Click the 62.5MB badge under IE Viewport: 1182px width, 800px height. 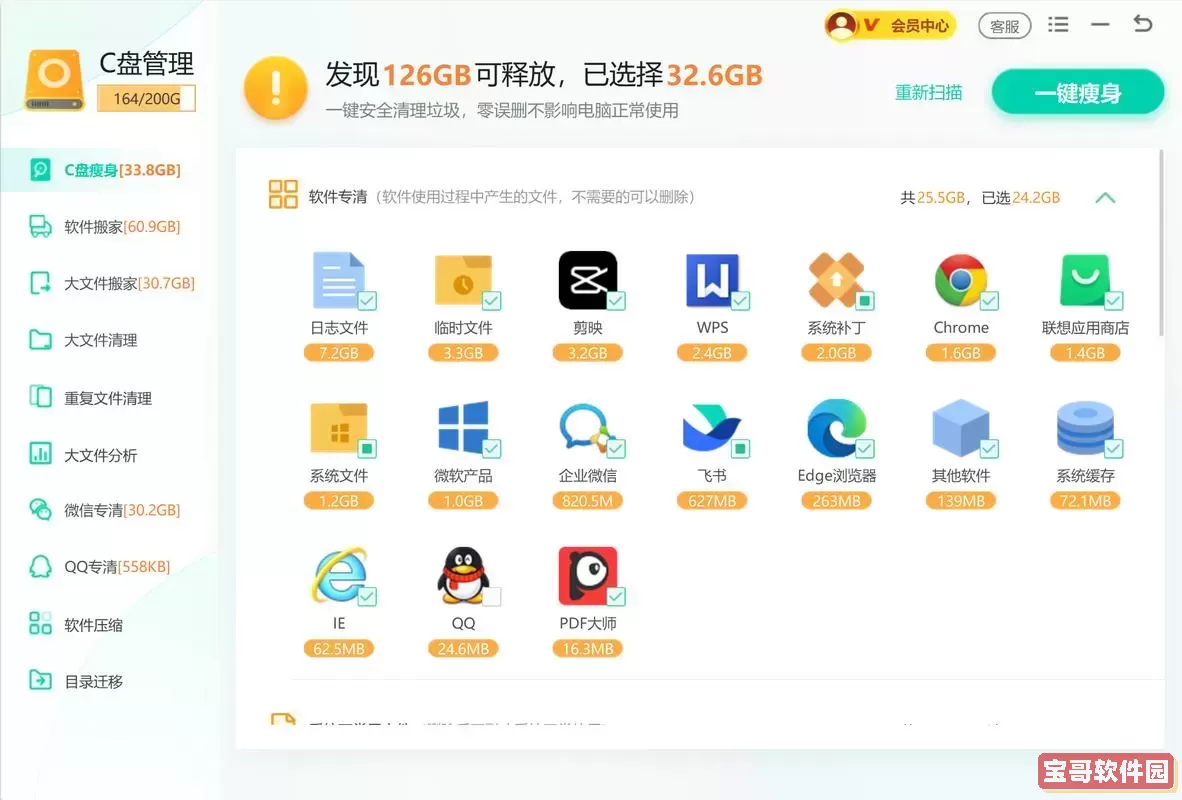[338, 648]
